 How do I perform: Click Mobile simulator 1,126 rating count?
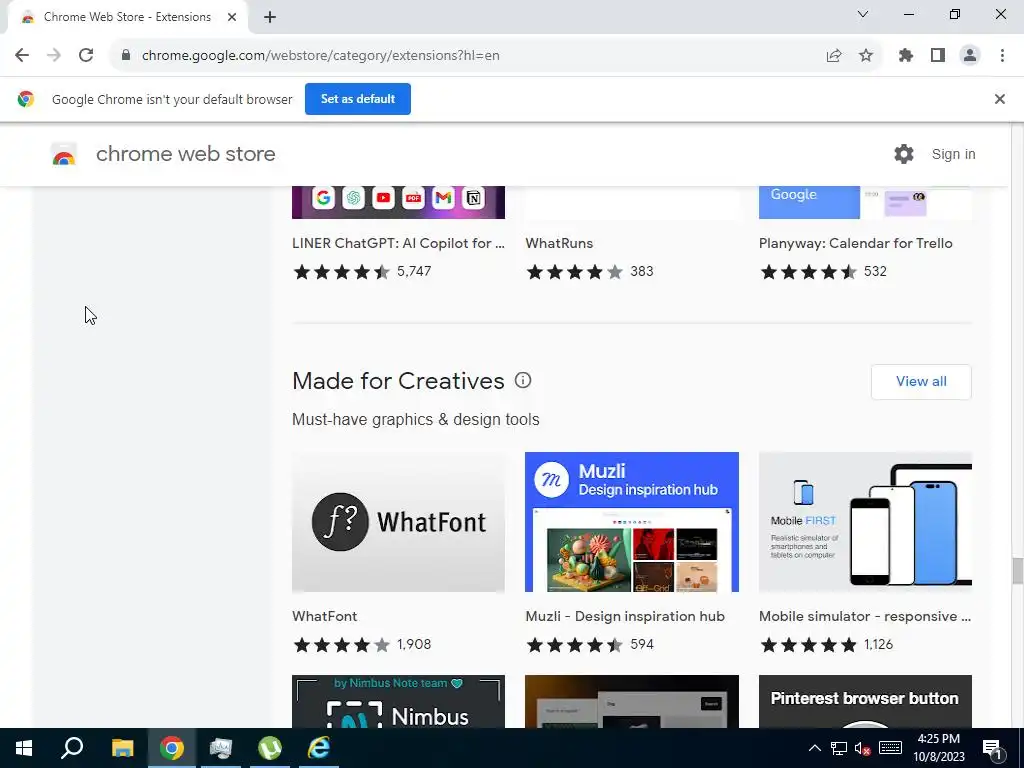(x=878, y=644)
